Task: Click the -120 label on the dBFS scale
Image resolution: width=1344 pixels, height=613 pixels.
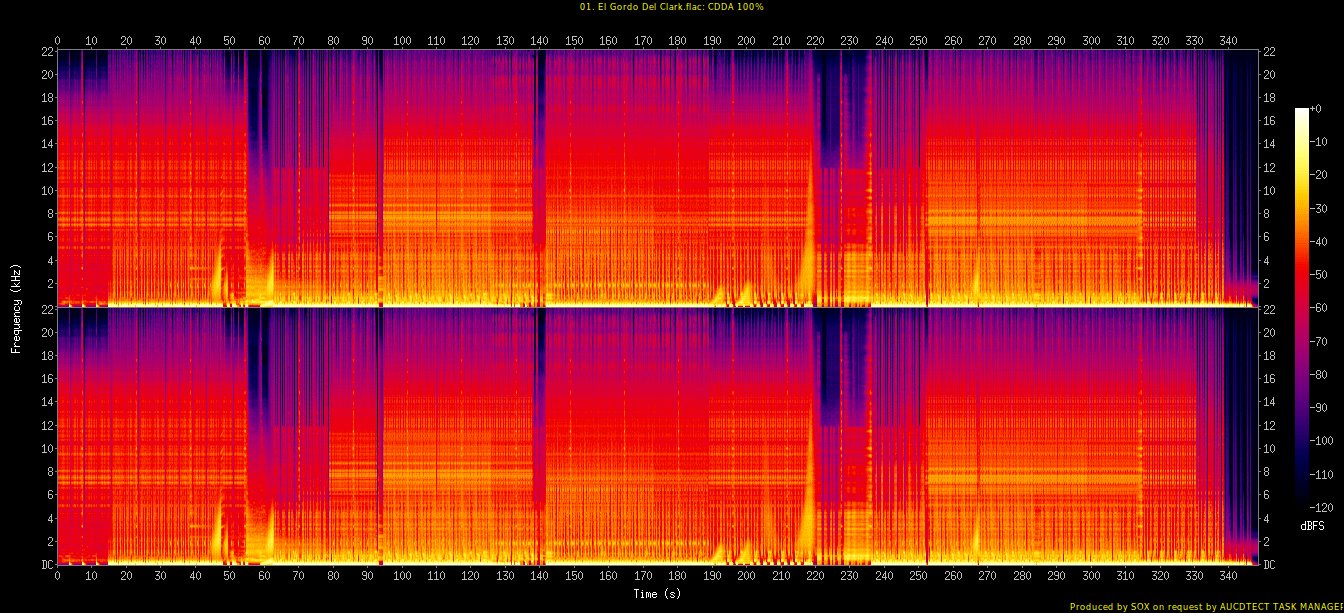Action: [1321, 507]
